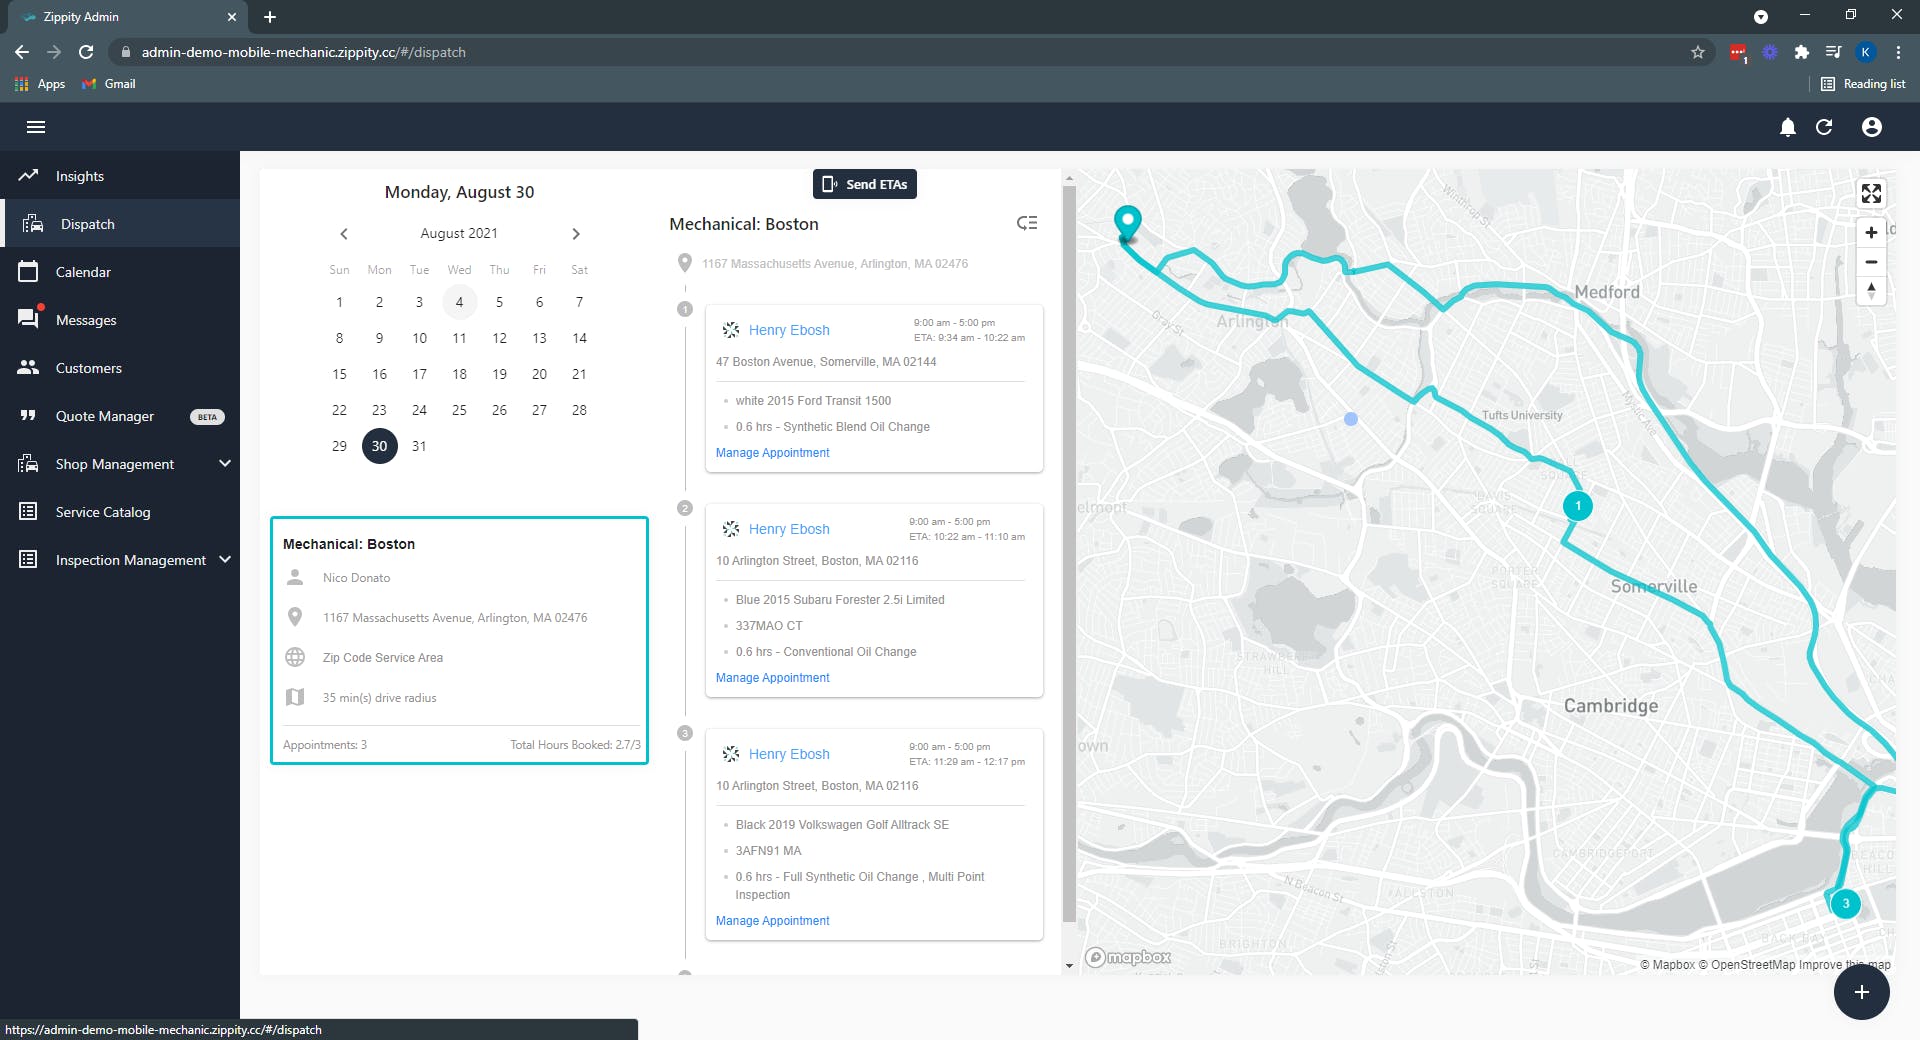Click the browser back arrow
The image size is (1920, 1040).
tap(22, 52)
